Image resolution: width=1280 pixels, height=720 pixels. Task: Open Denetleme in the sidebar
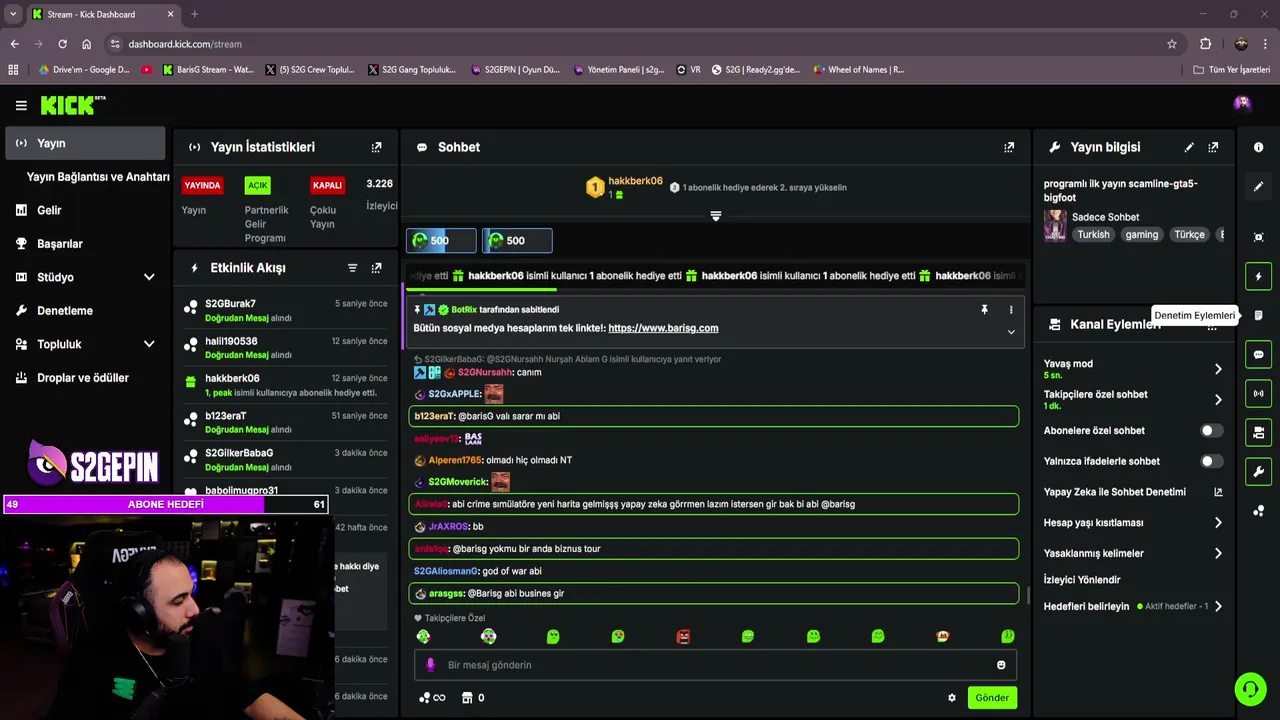[65, 311]
